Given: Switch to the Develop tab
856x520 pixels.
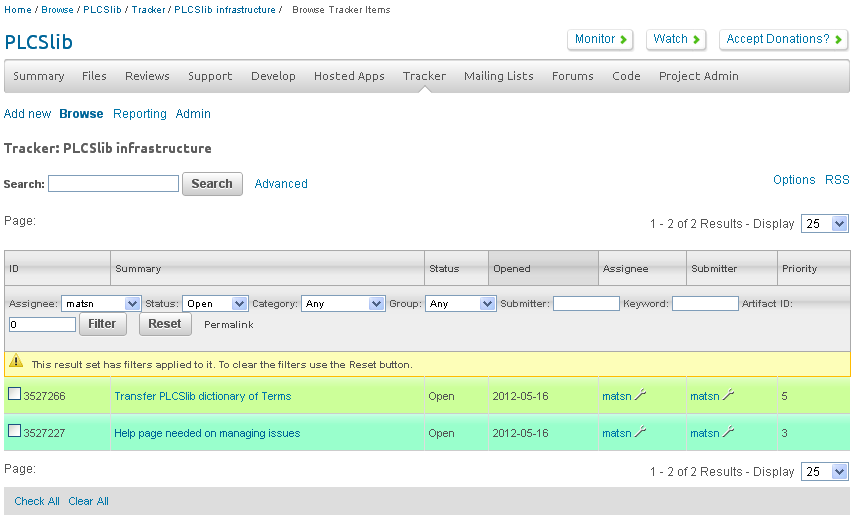Looking at the screenshot, I should pyautogui.click(x=273, y=76).
